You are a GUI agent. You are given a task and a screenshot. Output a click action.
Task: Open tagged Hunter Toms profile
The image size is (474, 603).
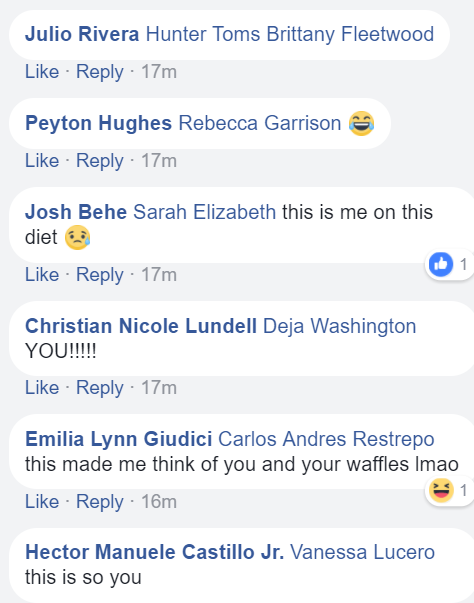click(x=203, y=34)
